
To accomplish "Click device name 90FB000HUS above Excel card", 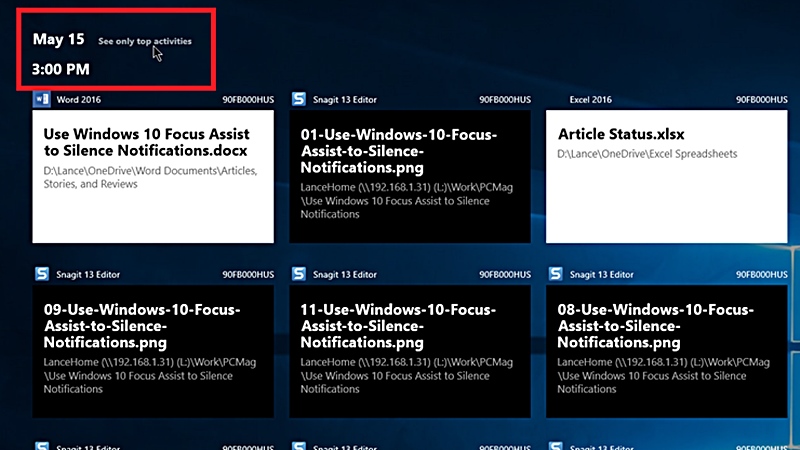I will pyautogui.click(x=758, y=100).
